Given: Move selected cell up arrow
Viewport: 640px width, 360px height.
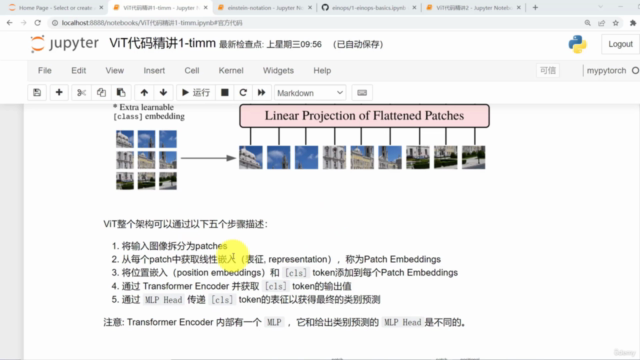Looking at the screenshot, I should point(144,93).
